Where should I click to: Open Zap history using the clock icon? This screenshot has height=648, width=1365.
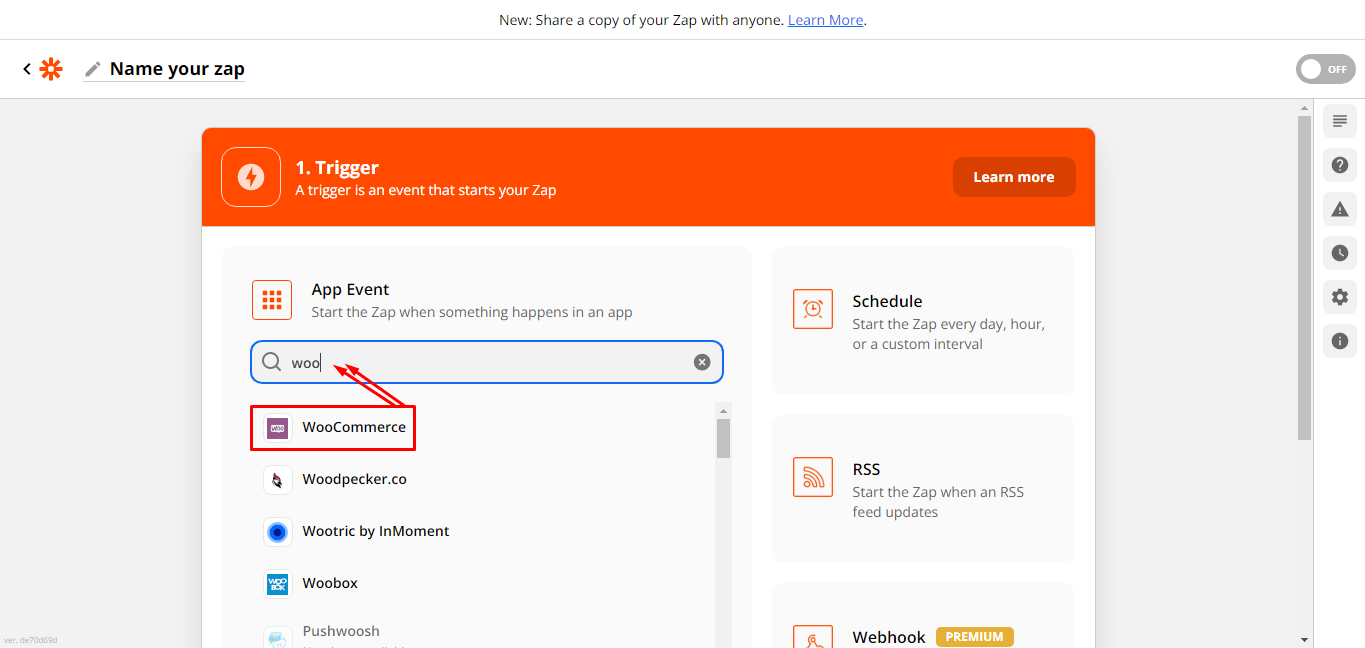tap(1339, 253)
